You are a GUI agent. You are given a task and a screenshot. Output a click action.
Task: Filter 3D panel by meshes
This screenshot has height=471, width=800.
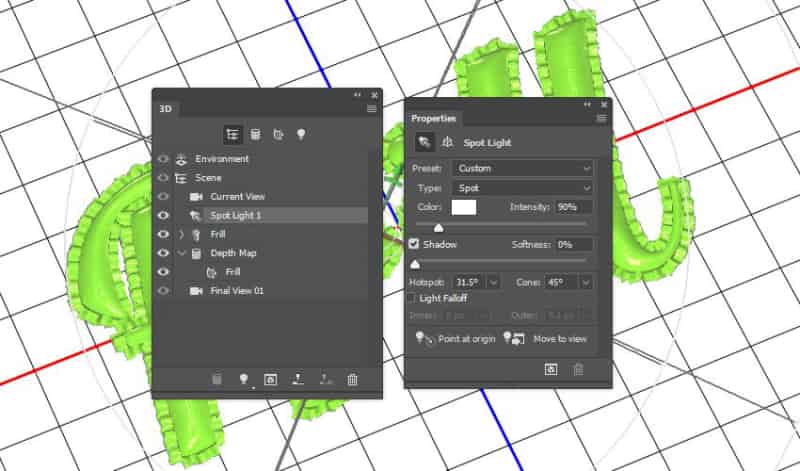click(x=255, y=135)
